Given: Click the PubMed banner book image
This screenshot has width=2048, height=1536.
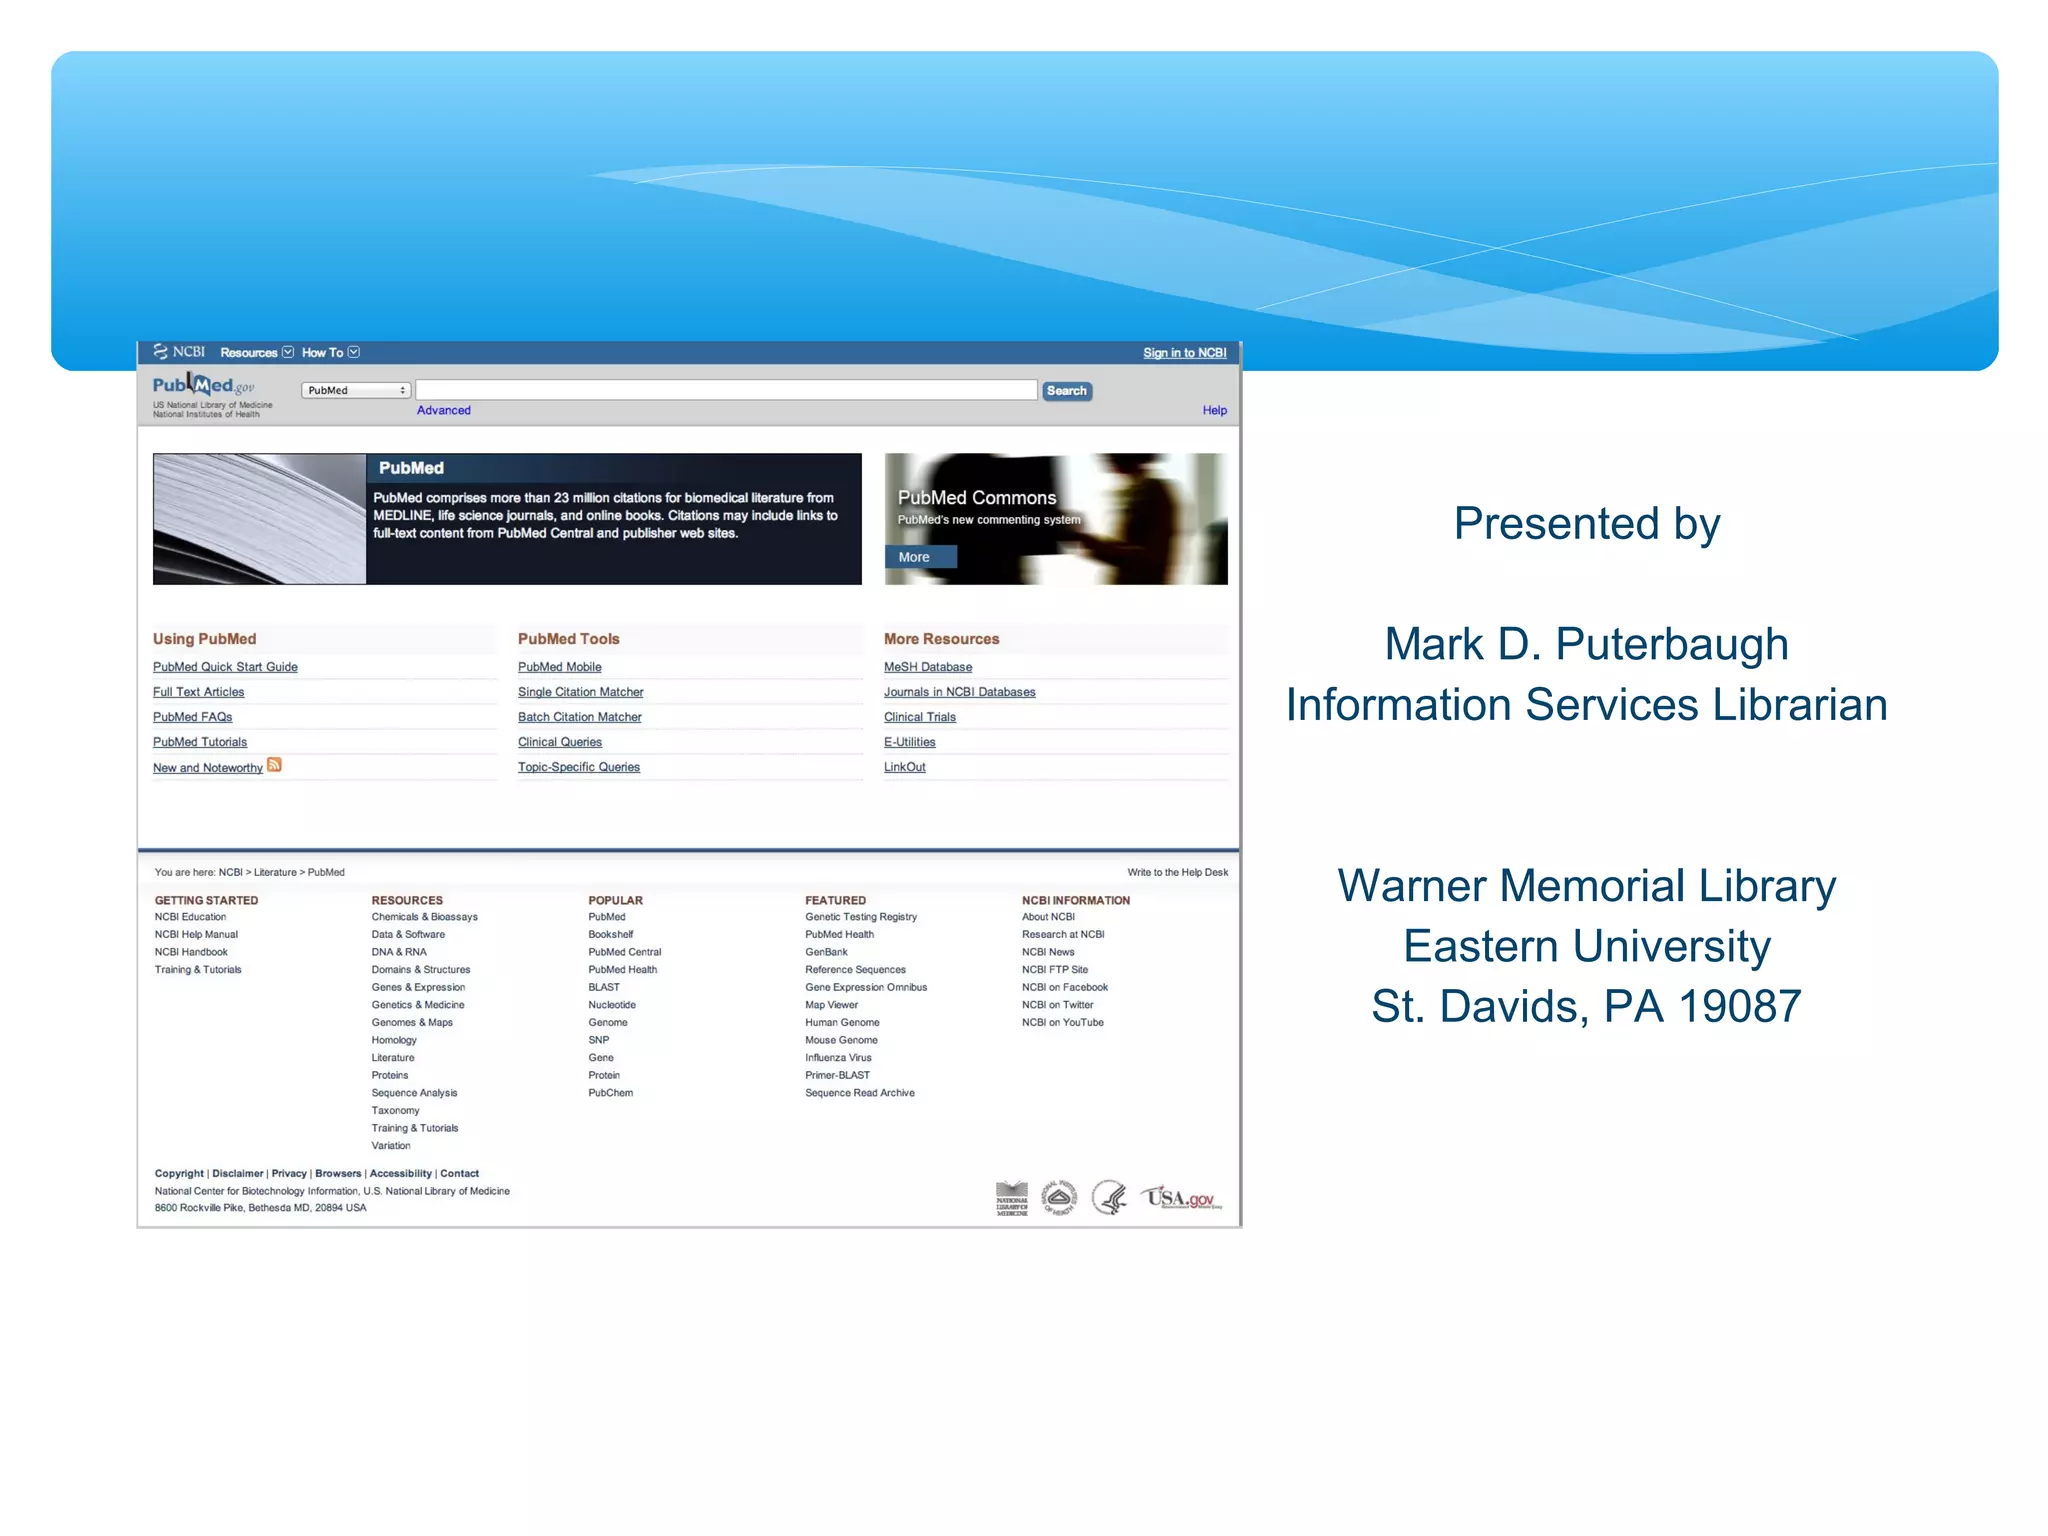Looking at the screenshot, I should (260, 519).
